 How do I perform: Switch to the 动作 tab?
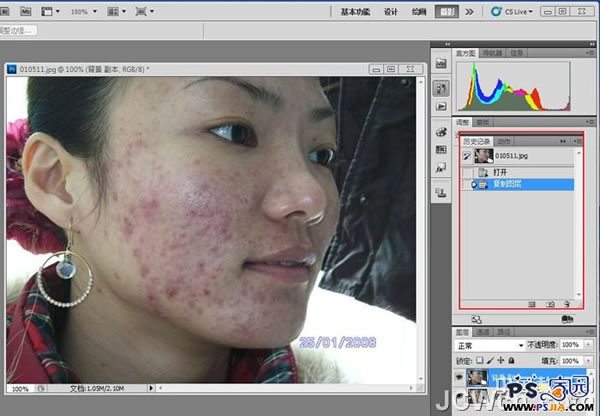503,141
